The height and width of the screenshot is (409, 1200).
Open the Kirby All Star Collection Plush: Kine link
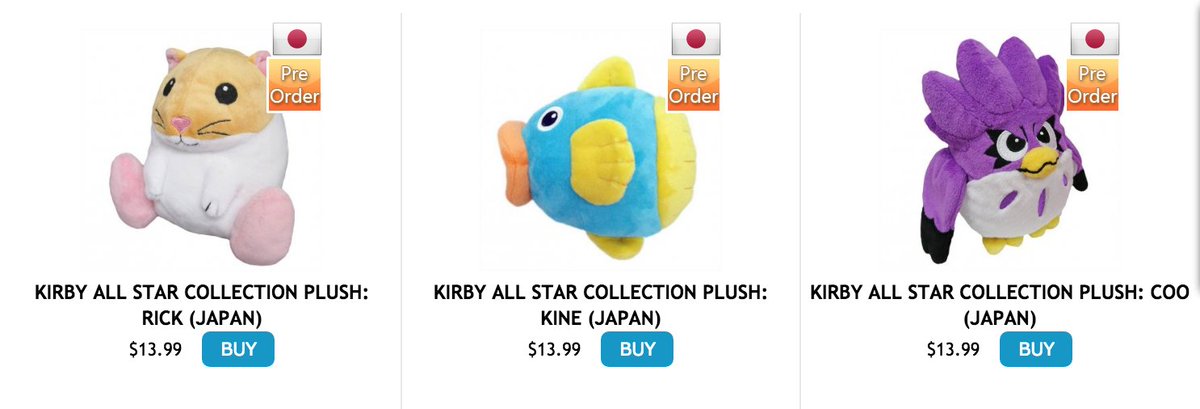600,306
